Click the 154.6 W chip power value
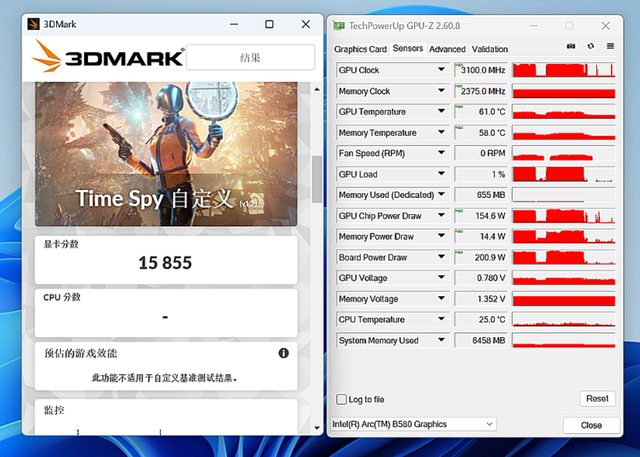Image resolution: width=640 pixels, height=457 pixels. (490, 215)
